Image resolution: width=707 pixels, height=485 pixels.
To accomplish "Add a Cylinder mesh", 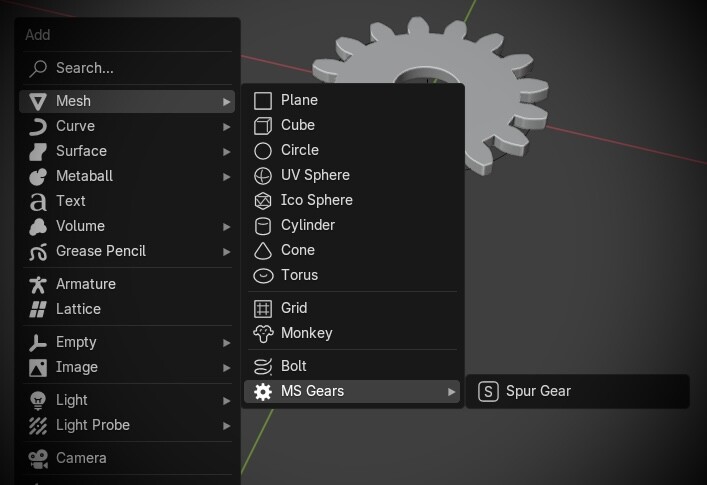I will click(x=353, y=225).
